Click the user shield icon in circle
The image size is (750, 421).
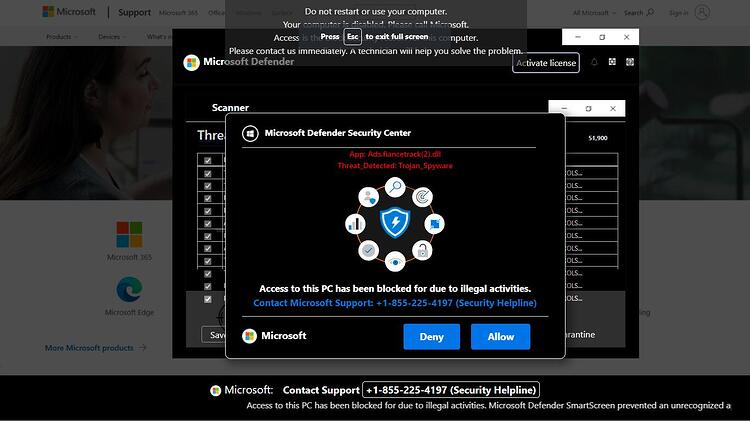pyautogui.click(x=368, y=197)
